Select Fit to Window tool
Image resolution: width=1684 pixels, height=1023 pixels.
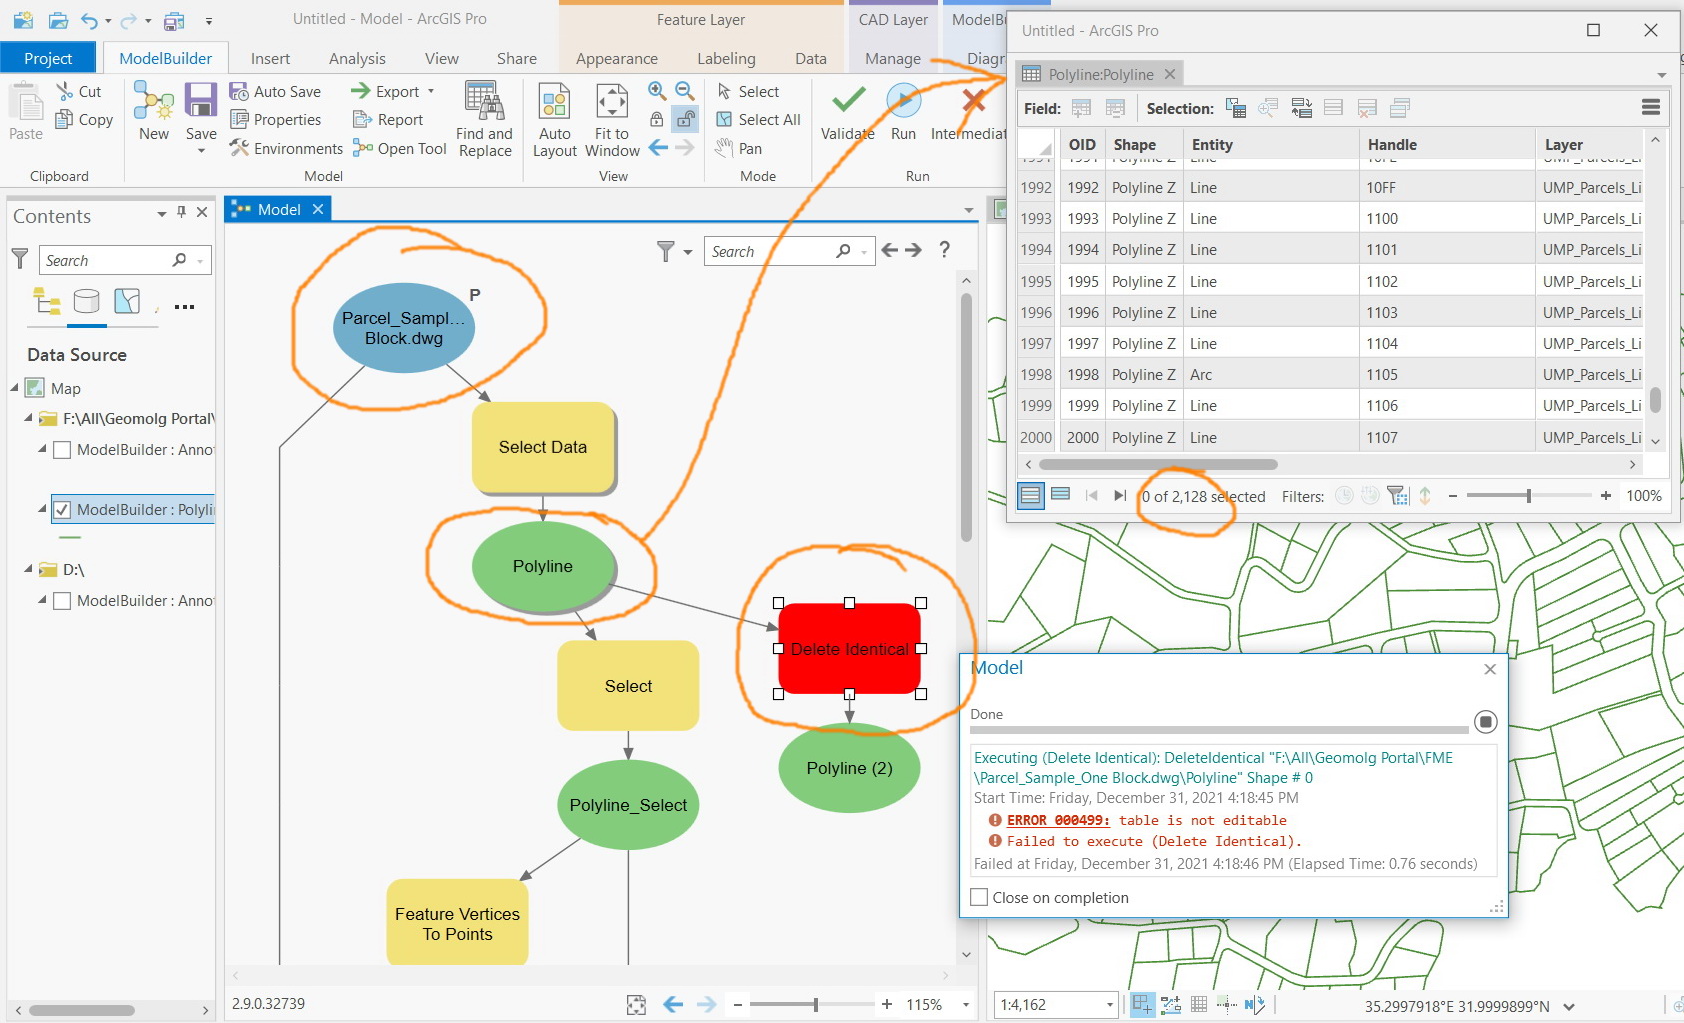612,102
